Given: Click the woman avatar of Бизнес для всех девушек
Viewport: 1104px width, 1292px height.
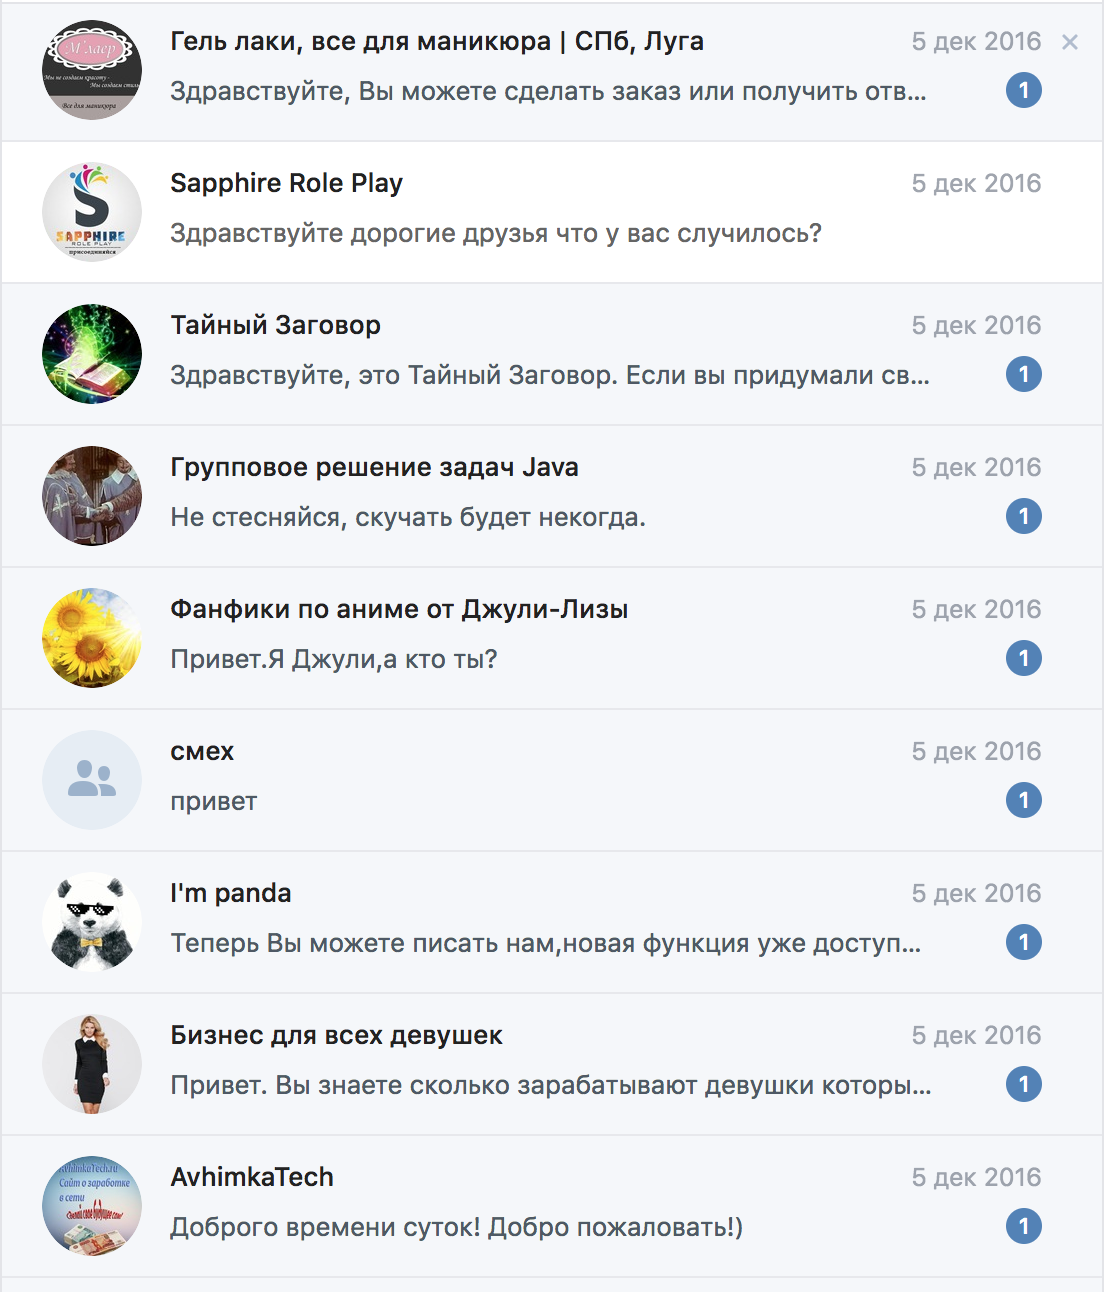Looking at the screenshot, I should click(x=92, y=1064).
